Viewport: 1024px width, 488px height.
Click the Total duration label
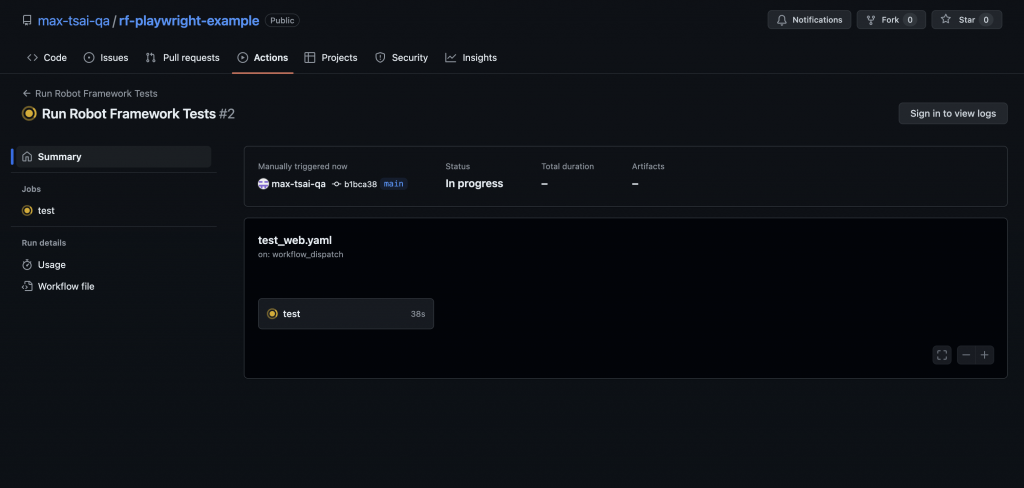(568, 167)
